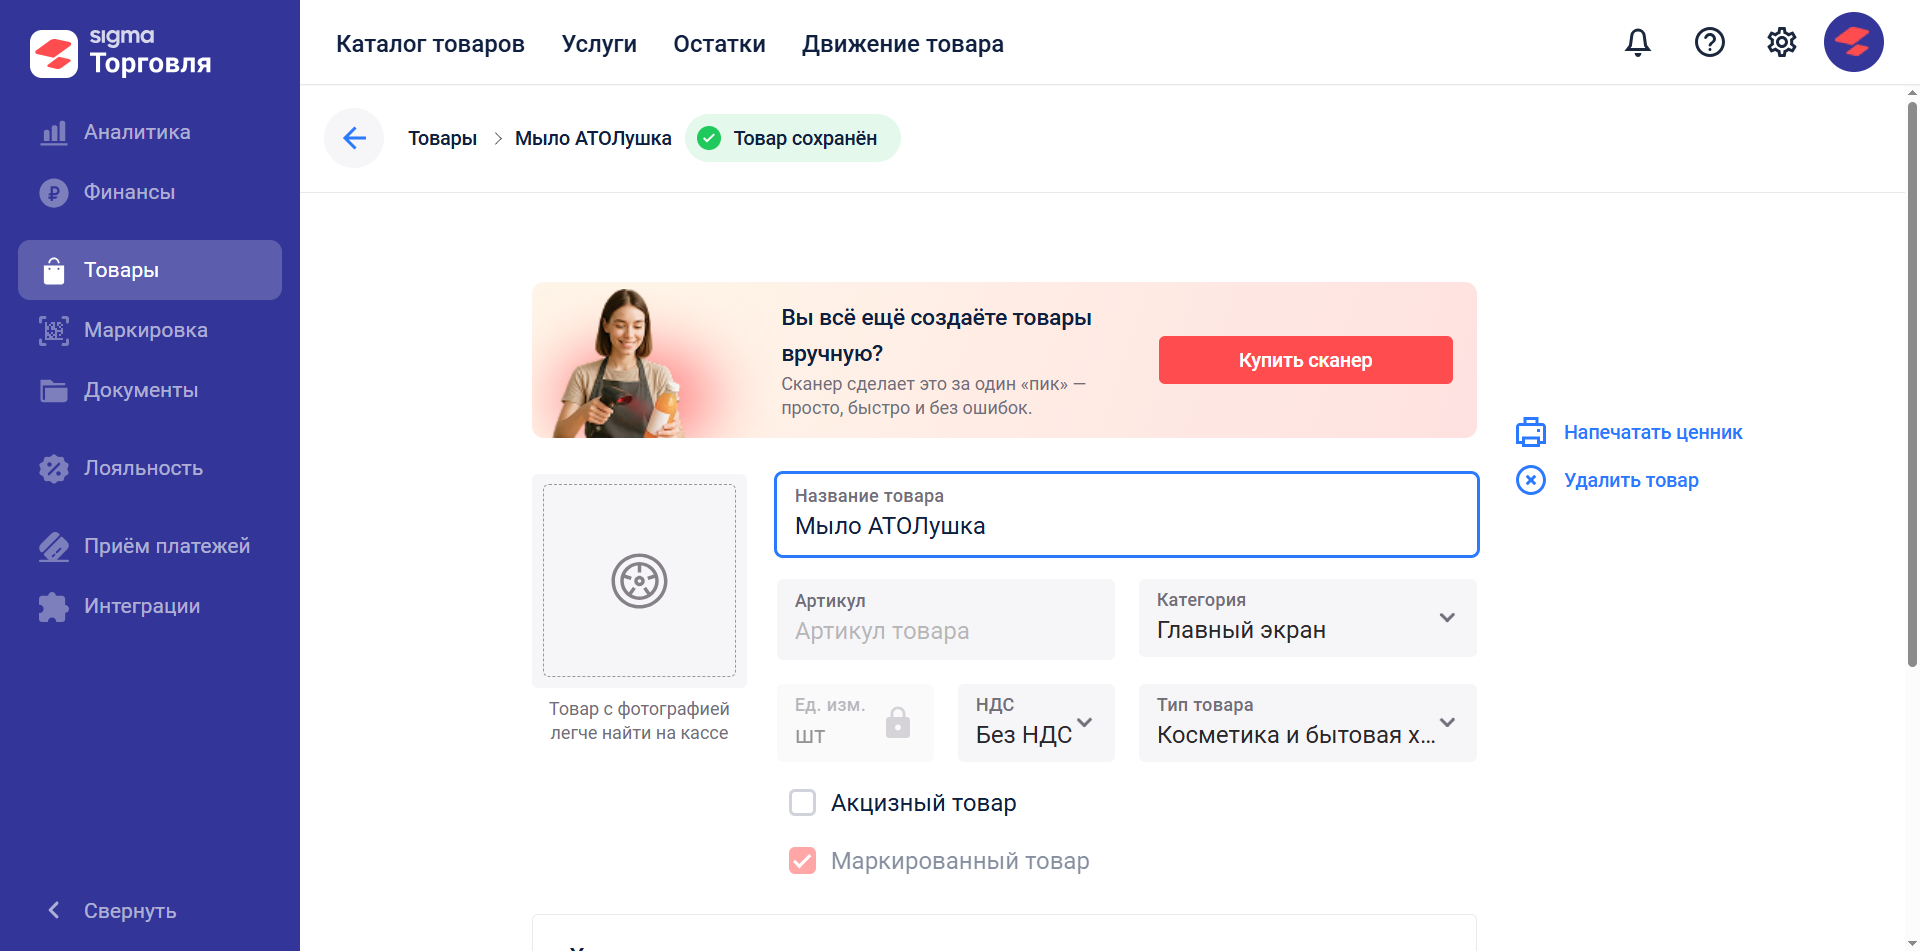Screen dimensions: 1920x951
Task: Expand the Категория dropdown
Action: pyautogui.click(x=1308, y=618)
